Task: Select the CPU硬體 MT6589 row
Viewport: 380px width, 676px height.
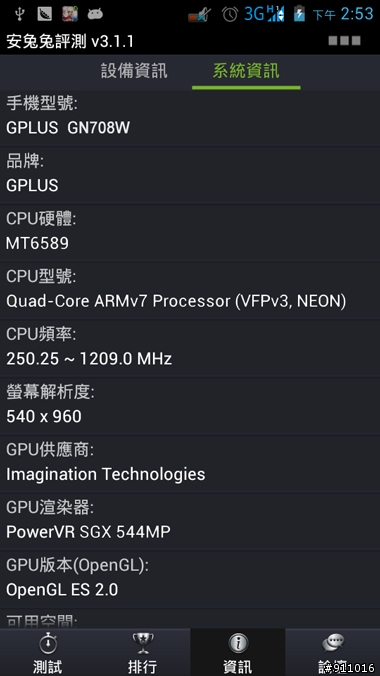Action: (x=190, y=232)
